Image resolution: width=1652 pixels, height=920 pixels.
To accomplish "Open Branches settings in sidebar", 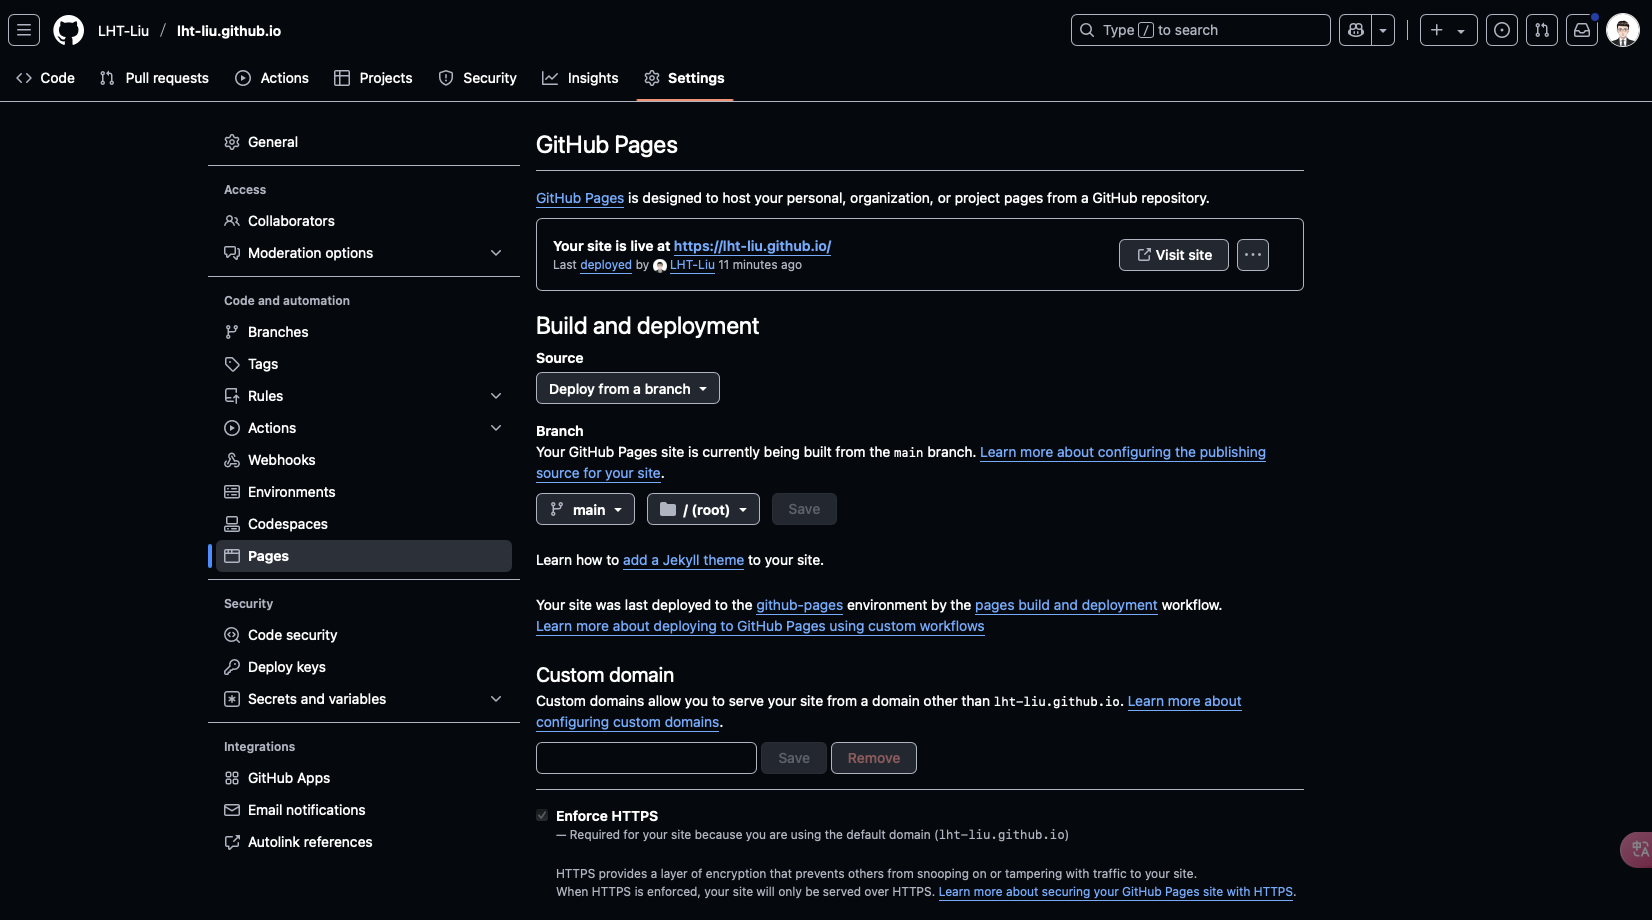I will pos(364,332).
